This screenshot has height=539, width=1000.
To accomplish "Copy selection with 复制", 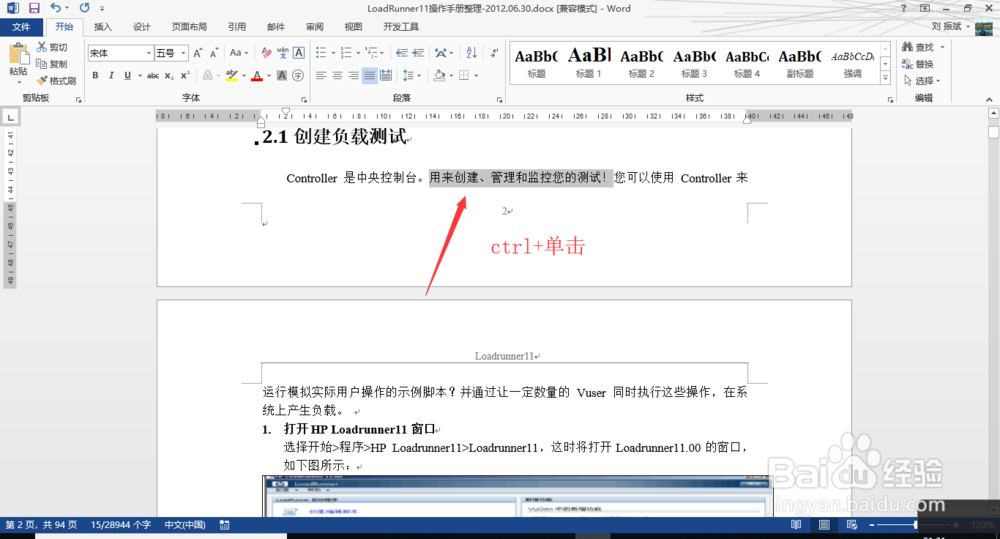I will click(x=52, y=64).
